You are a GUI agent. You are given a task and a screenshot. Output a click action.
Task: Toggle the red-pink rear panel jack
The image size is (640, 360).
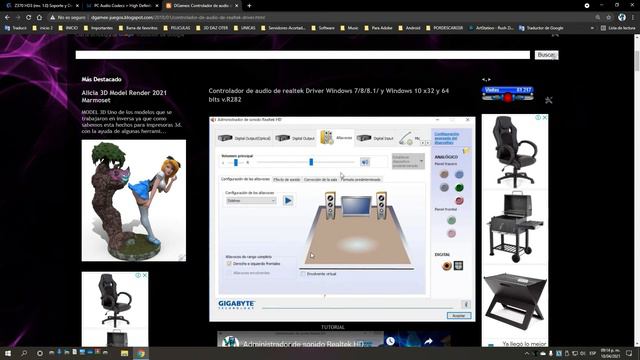click(x=459, y=200)
